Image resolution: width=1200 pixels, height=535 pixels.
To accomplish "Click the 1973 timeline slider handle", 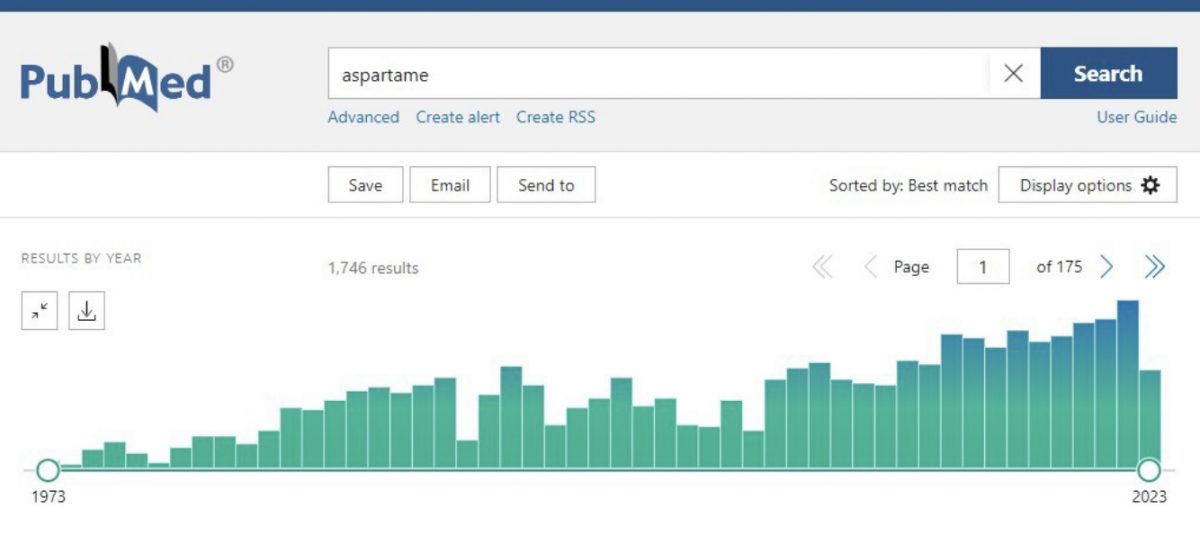I will click(47, 470).
